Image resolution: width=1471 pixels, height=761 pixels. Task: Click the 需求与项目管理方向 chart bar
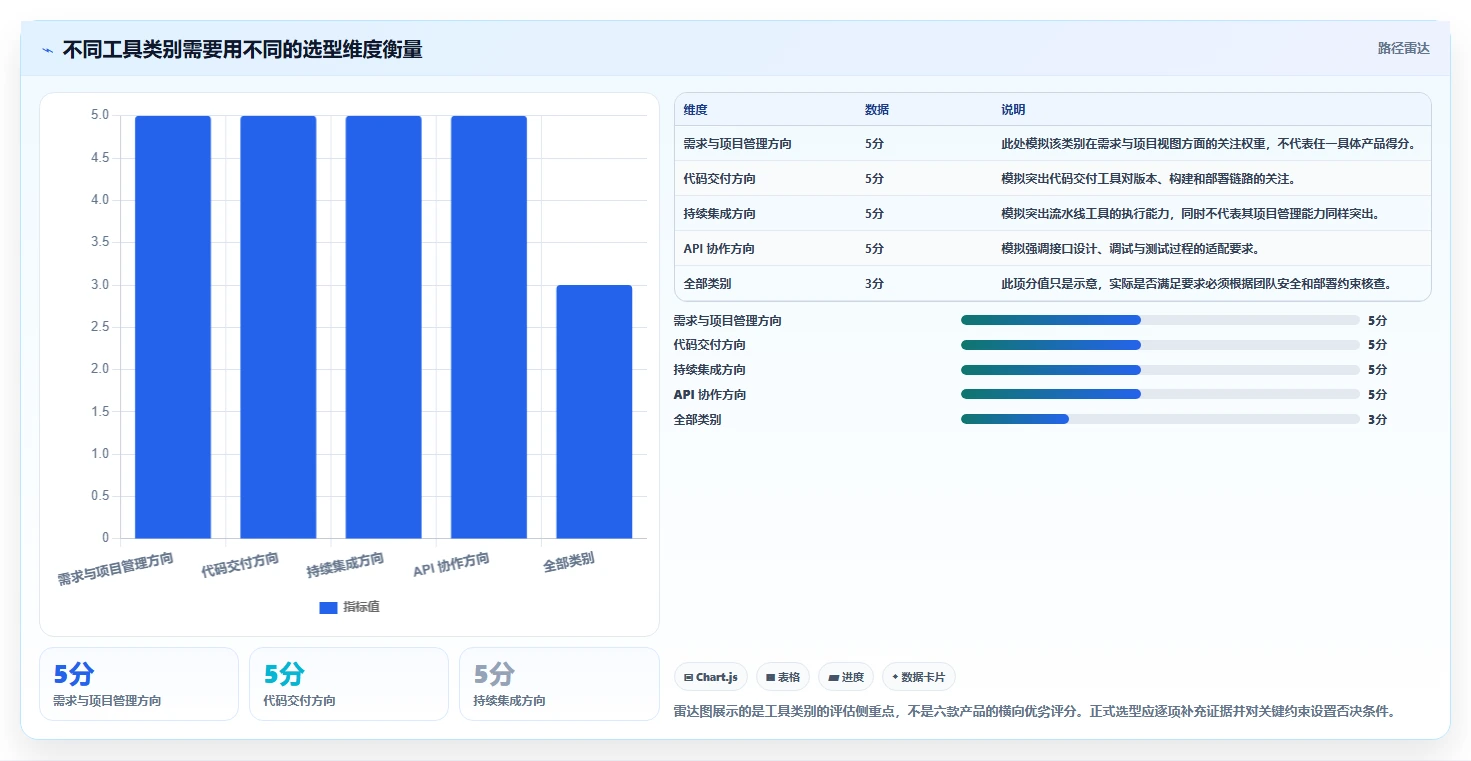(173, 327)
